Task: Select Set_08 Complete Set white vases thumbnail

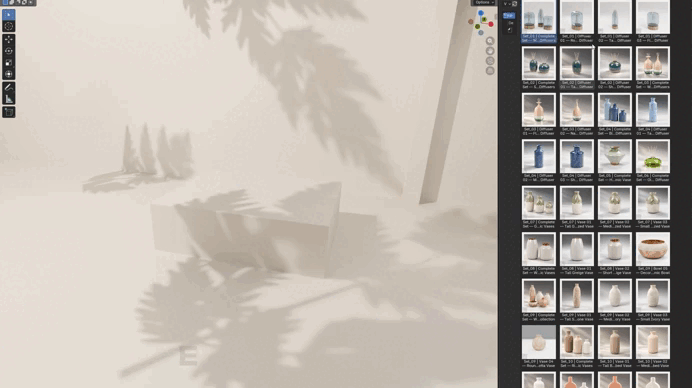Action: coord(538,253)
